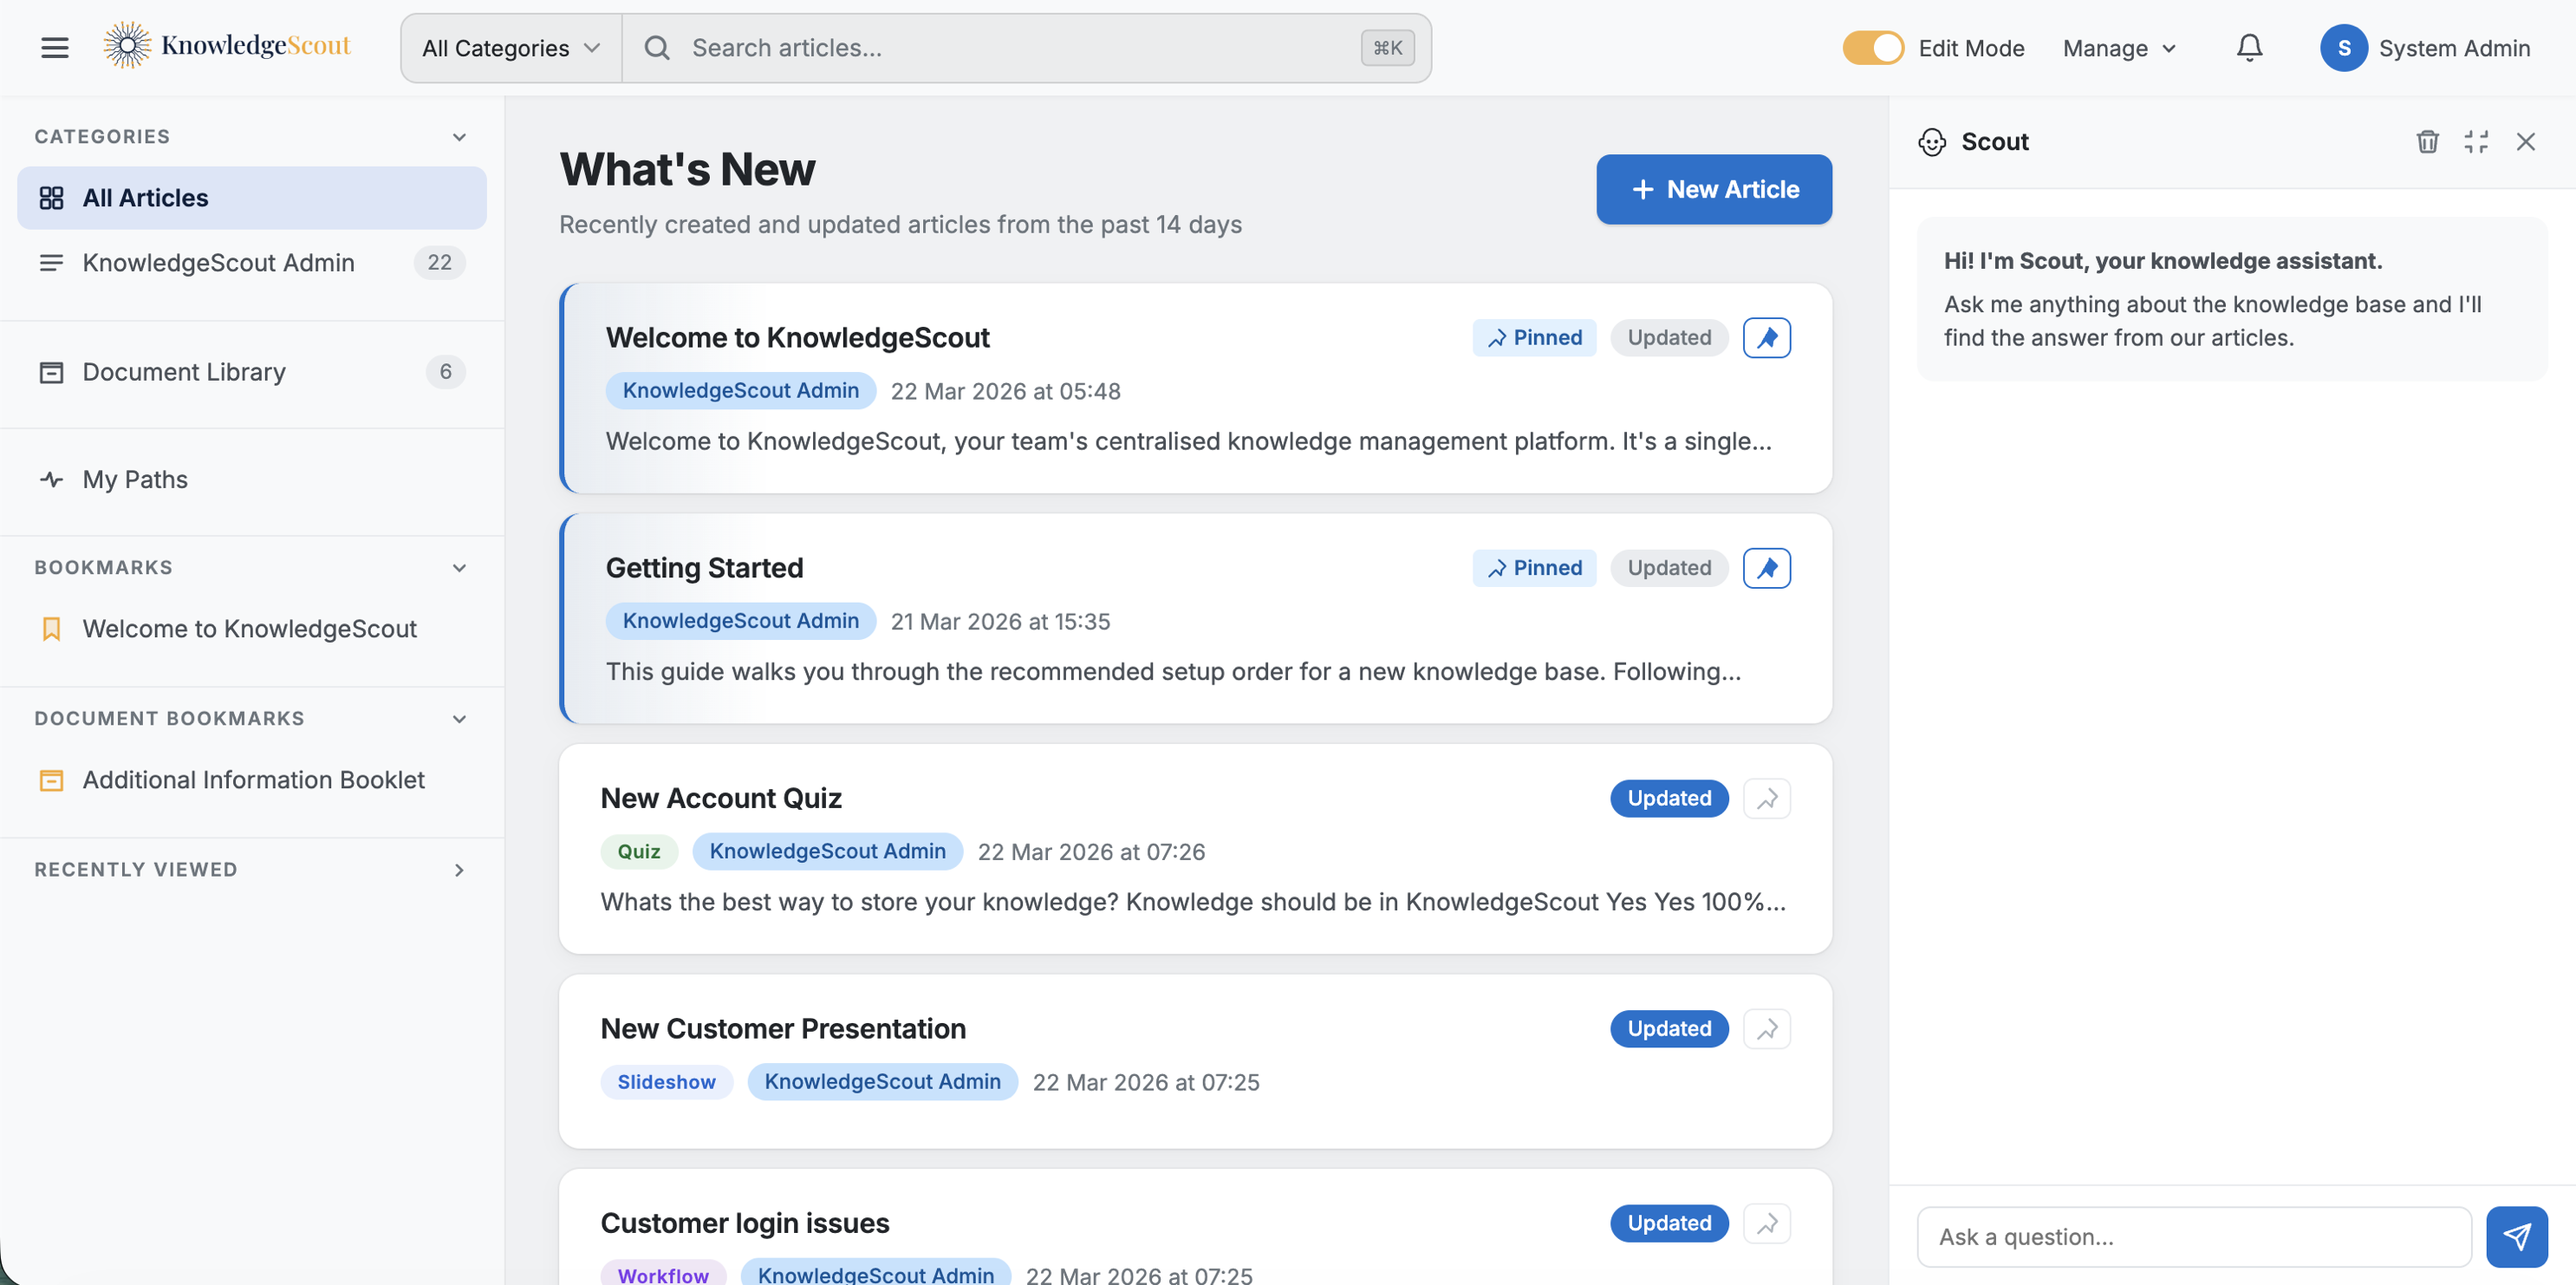
Task: Open the Getting Started article title
Action: (704, 568)
